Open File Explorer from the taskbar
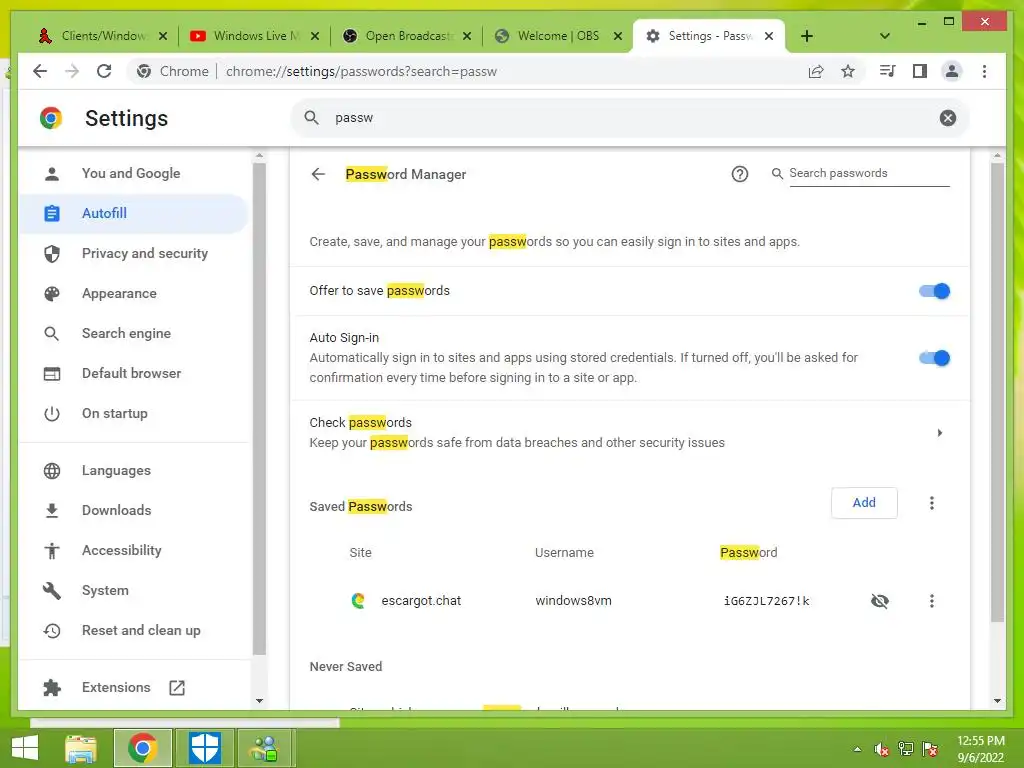1024x768 pixels. 81,748
